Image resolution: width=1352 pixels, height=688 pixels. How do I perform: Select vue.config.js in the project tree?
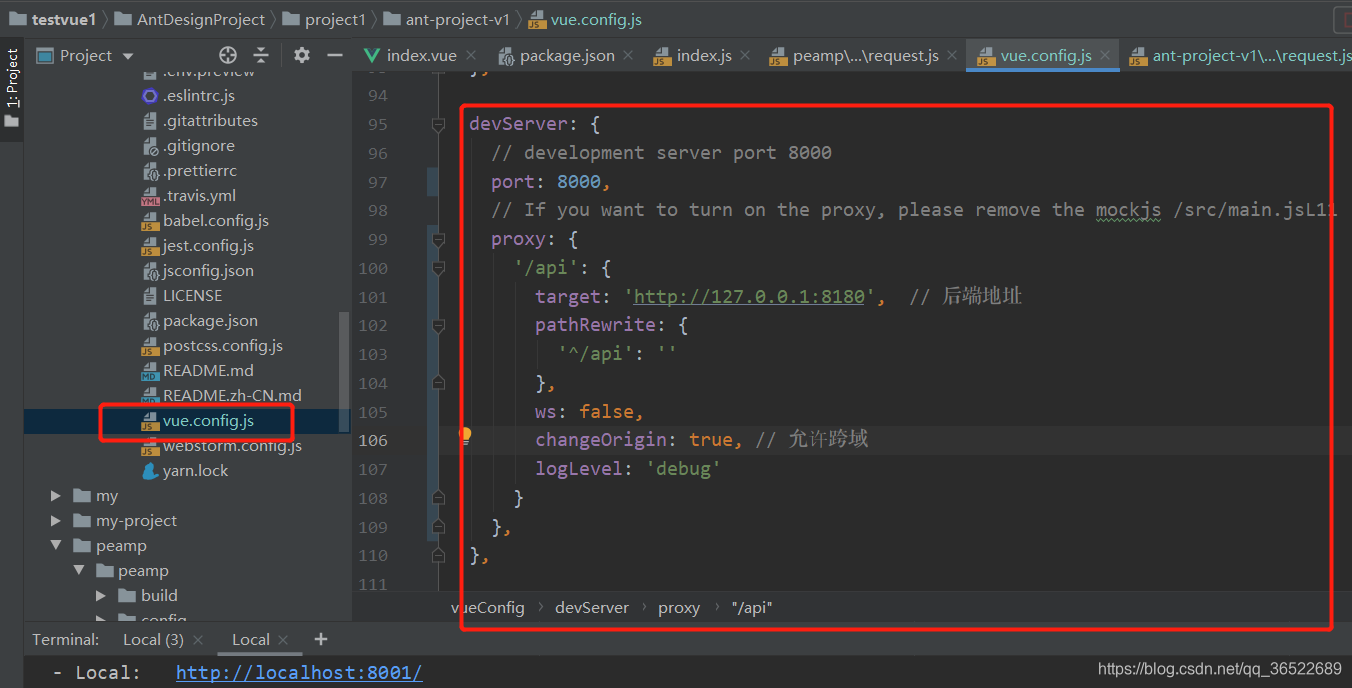pyautogui.click(x=208, y=421)
